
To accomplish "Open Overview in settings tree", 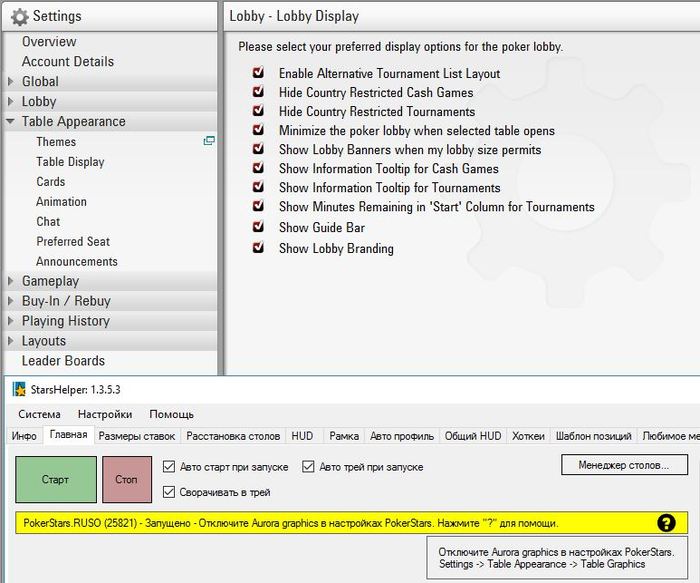I will click(x=49, y=42).
